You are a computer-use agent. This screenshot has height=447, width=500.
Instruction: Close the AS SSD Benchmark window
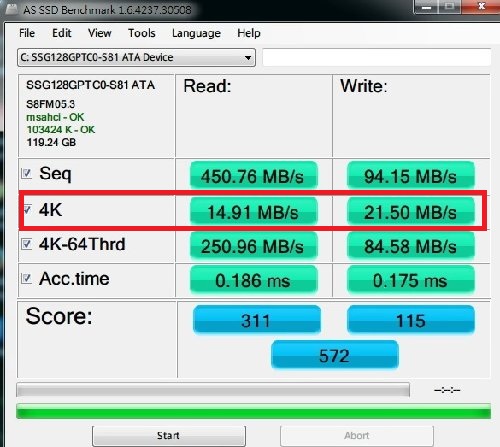click(x=481, y=7)
